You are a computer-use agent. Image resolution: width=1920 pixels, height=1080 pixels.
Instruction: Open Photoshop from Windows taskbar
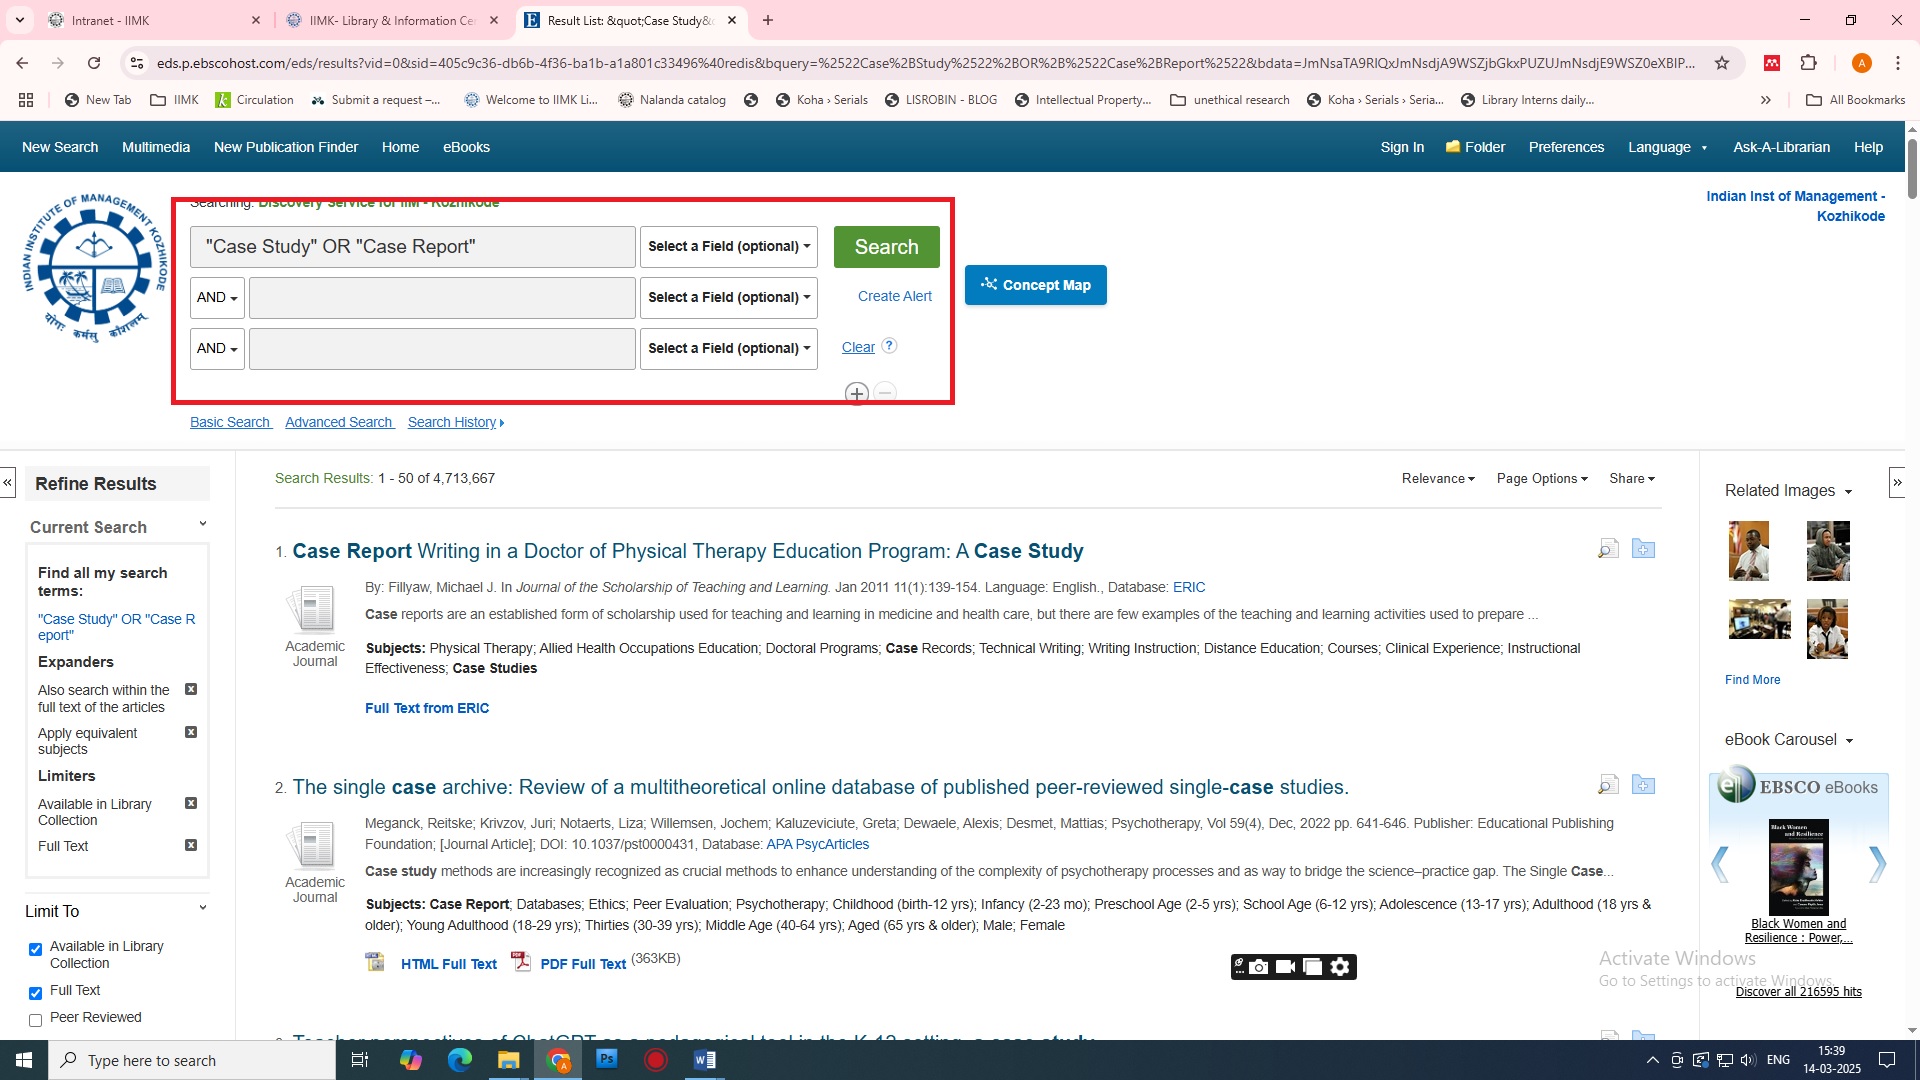pos(607,1060)
